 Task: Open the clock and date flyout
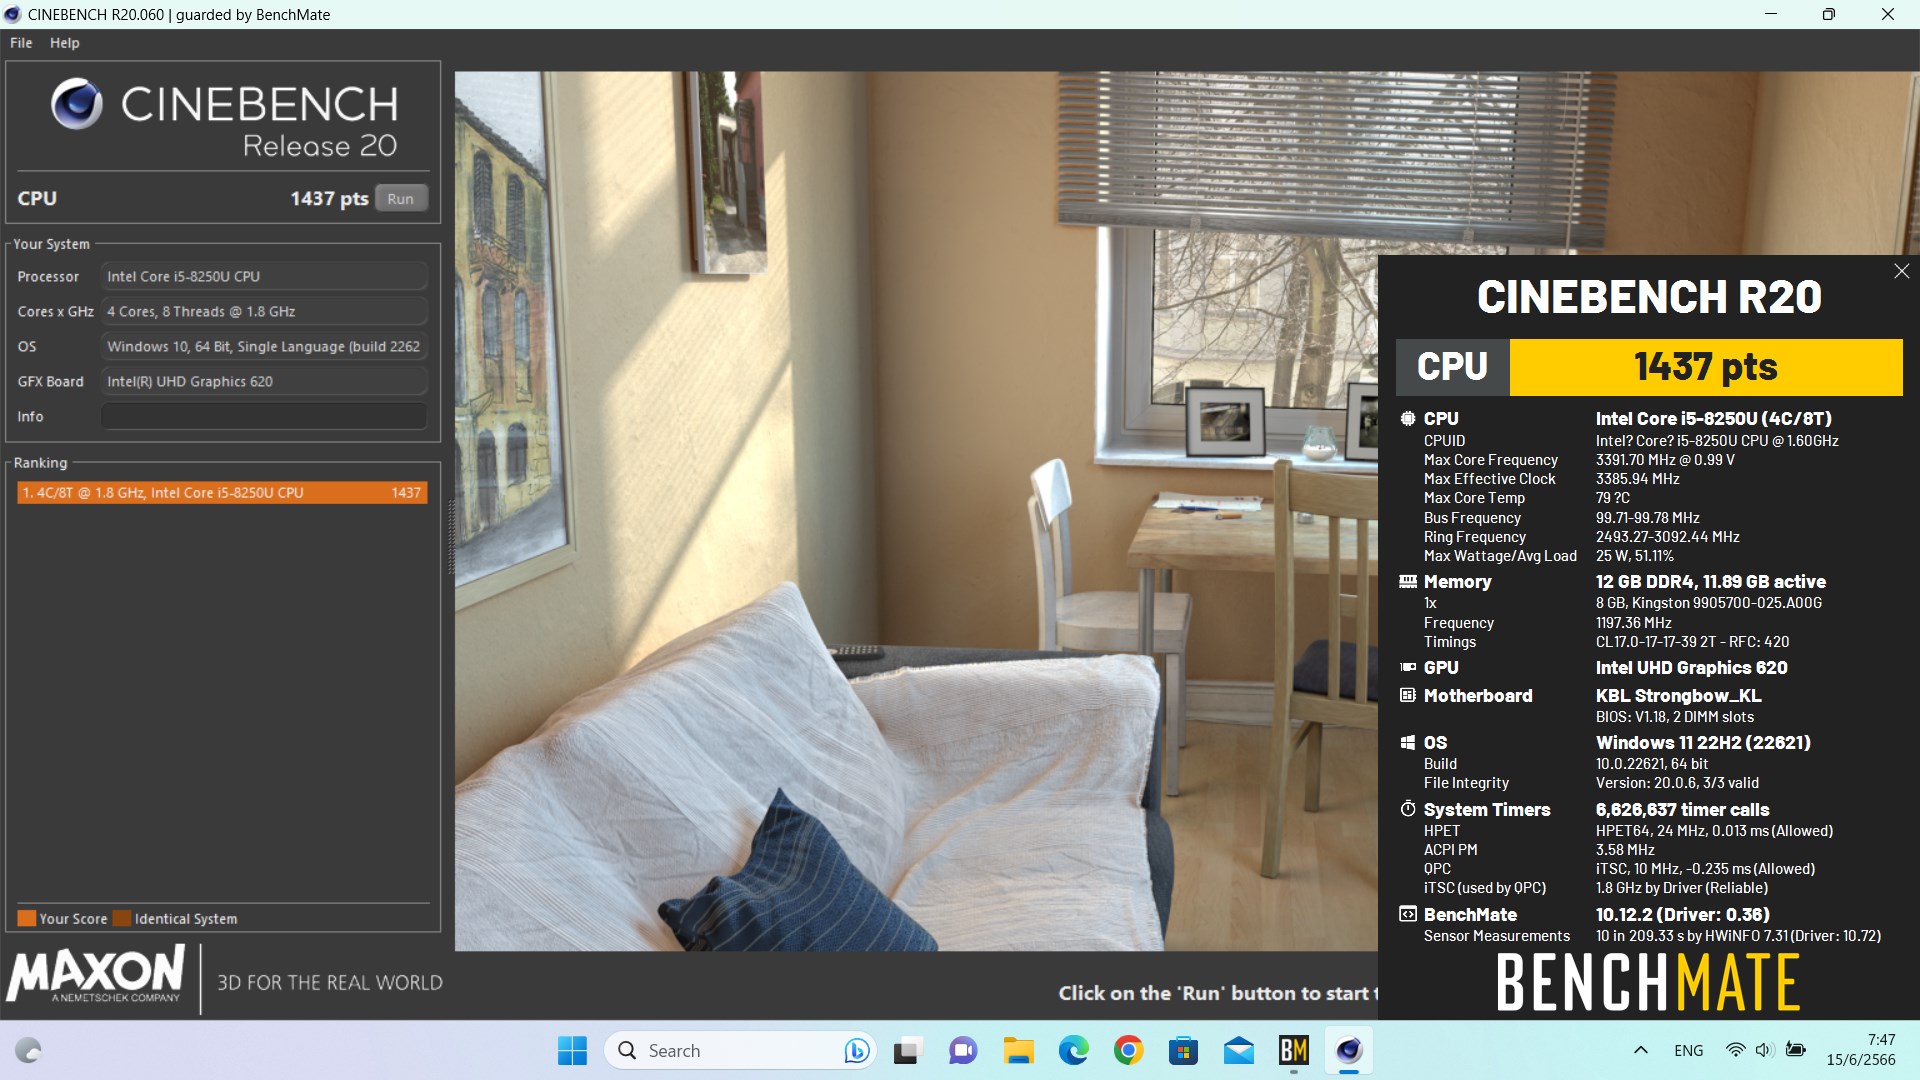pos(1861,1050)
